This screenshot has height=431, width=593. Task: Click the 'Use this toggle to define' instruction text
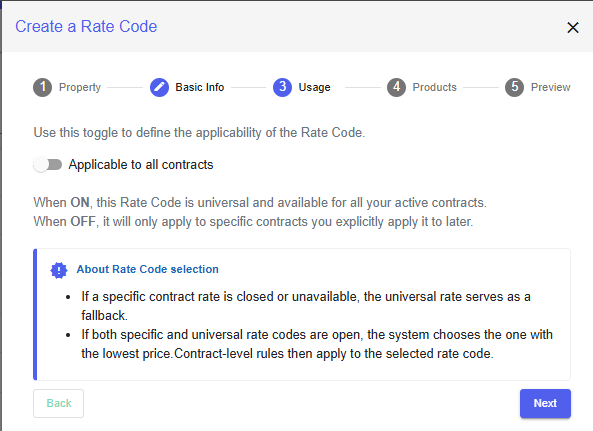point(199,133)
